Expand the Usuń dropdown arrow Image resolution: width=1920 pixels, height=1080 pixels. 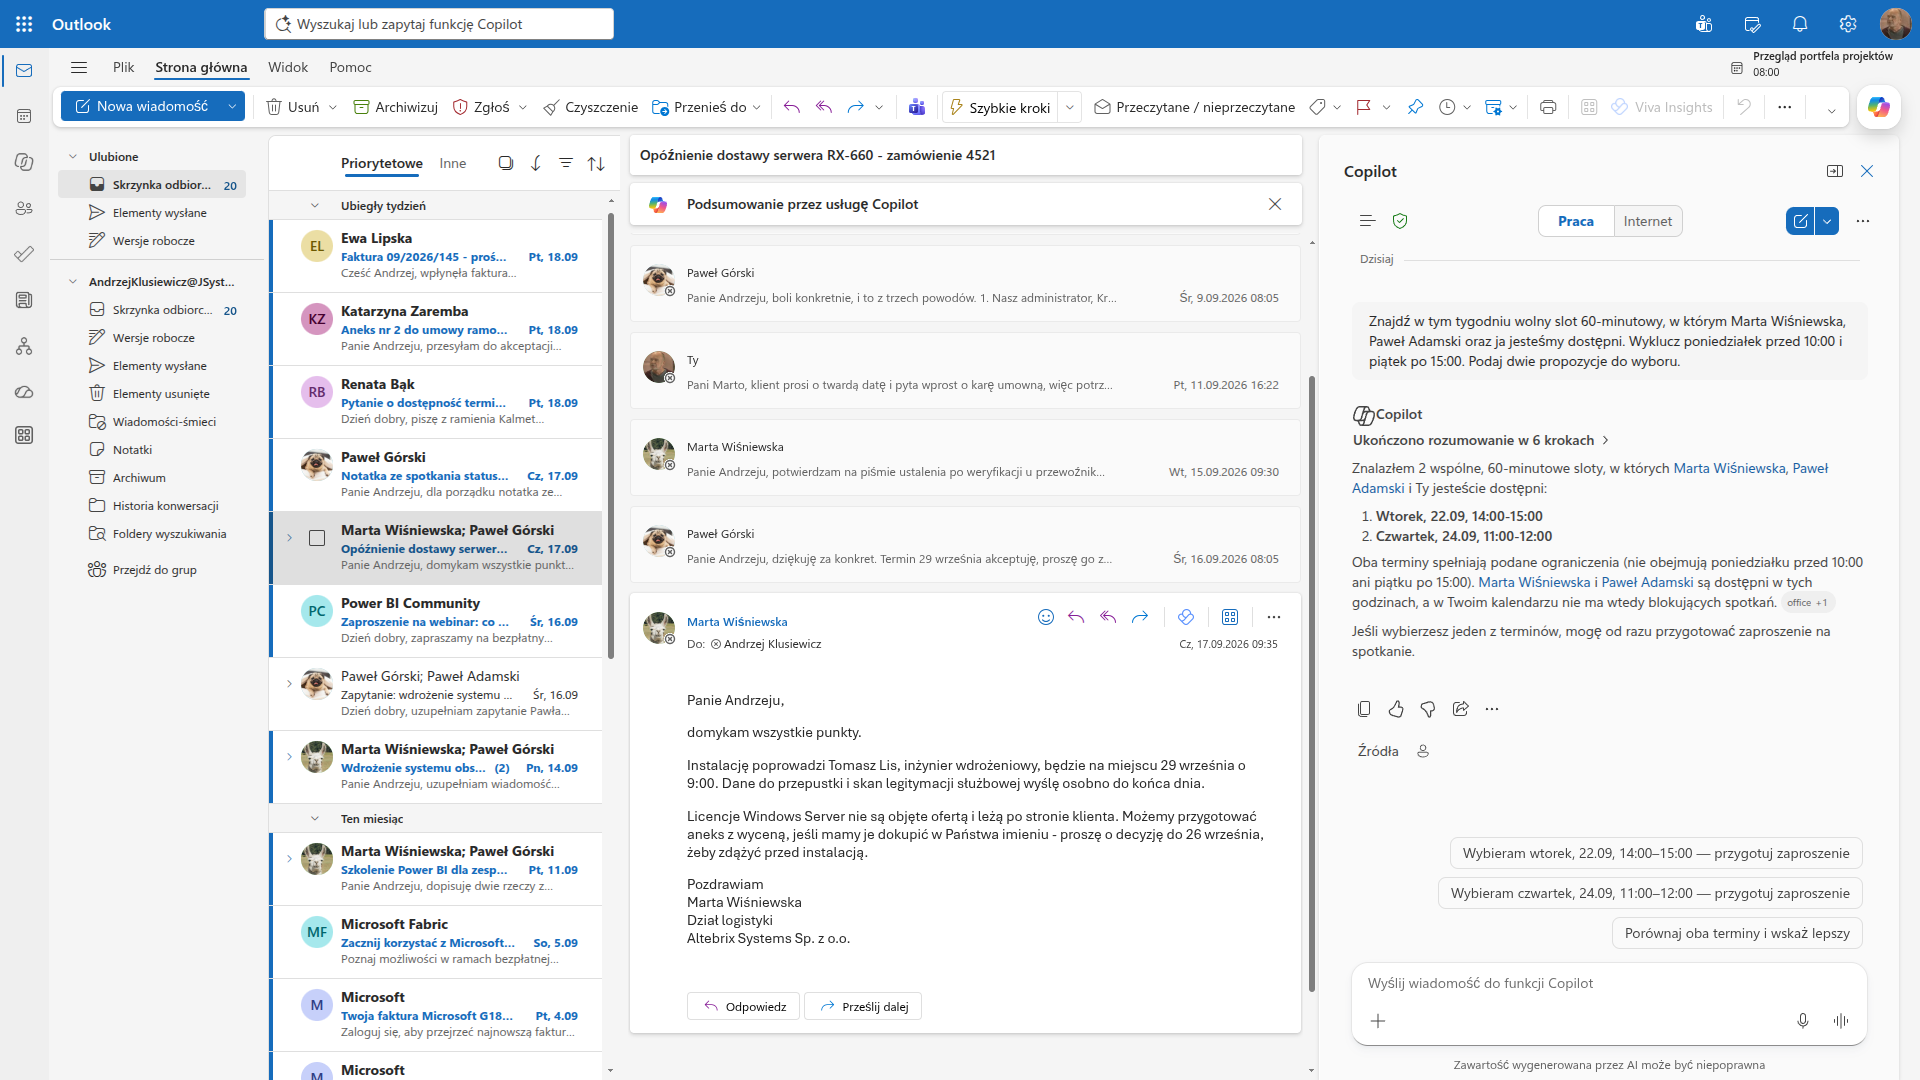(333, 107)
